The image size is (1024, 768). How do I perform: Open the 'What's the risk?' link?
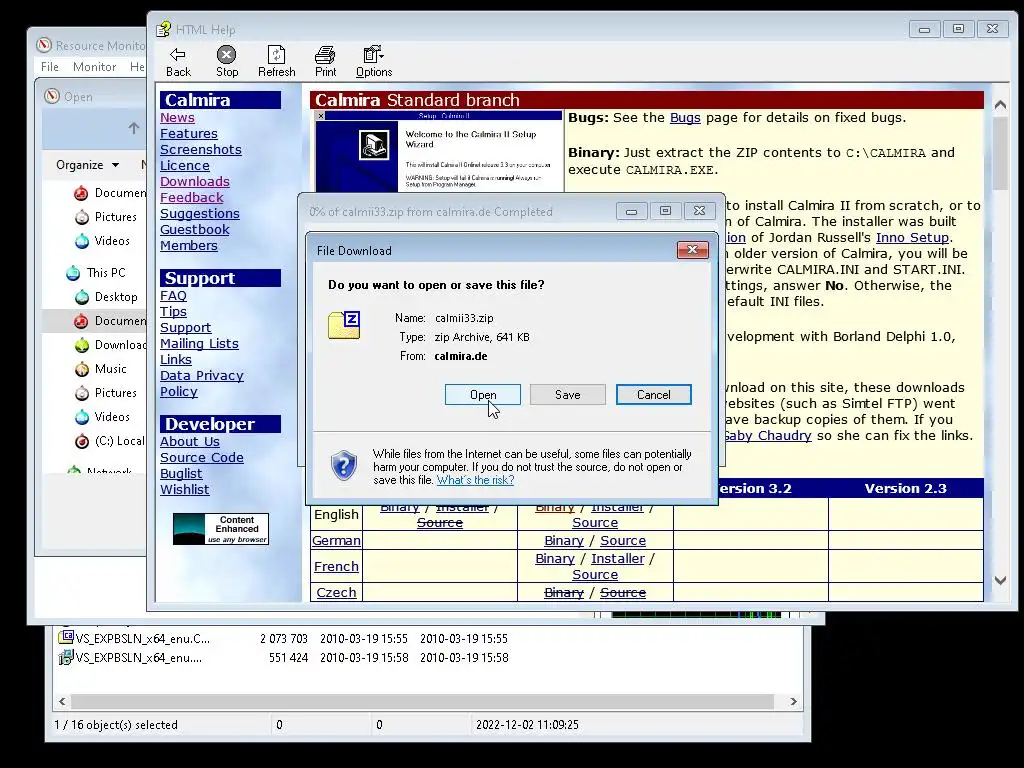coord(475,480)
